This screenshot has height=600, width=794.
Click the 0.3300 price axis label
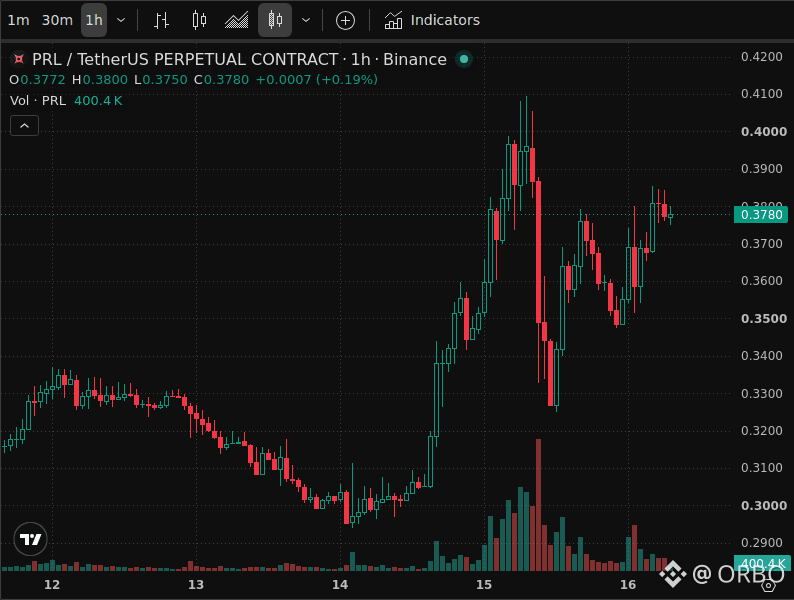click(762, 393)
